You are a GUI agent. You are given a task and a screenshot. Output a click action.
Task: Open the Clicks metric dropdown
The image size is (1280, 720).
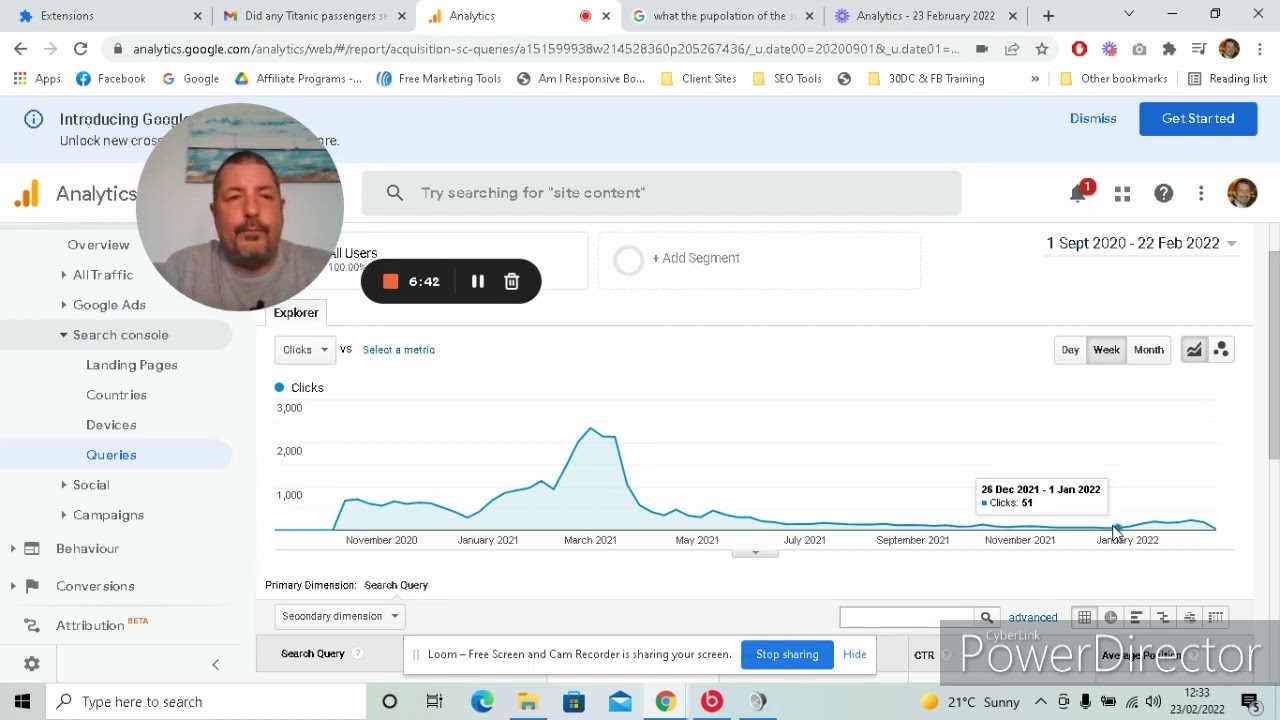click(305, 350)
